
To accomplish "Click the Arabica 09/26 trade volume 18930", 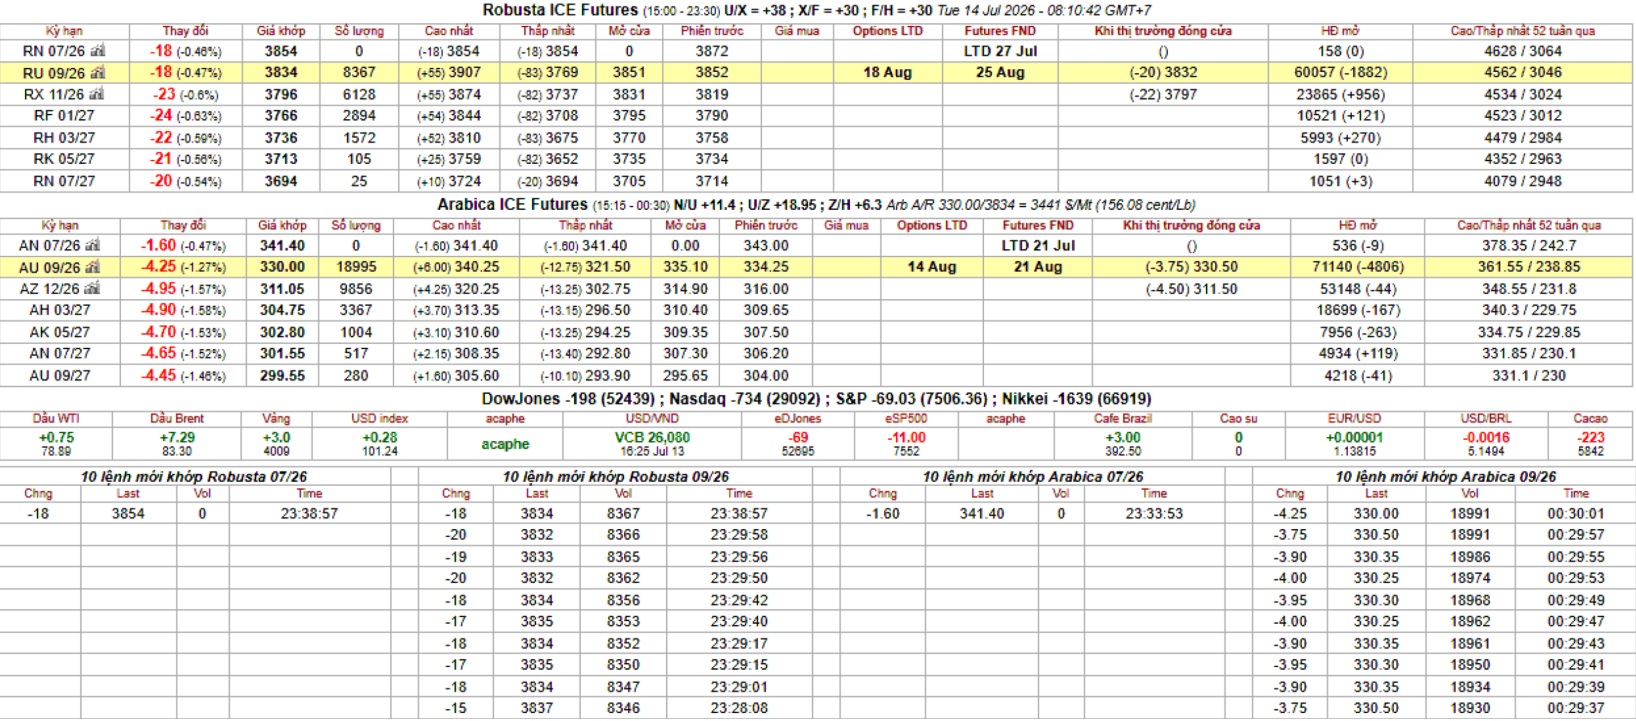I will click(x=1470, y=708).
